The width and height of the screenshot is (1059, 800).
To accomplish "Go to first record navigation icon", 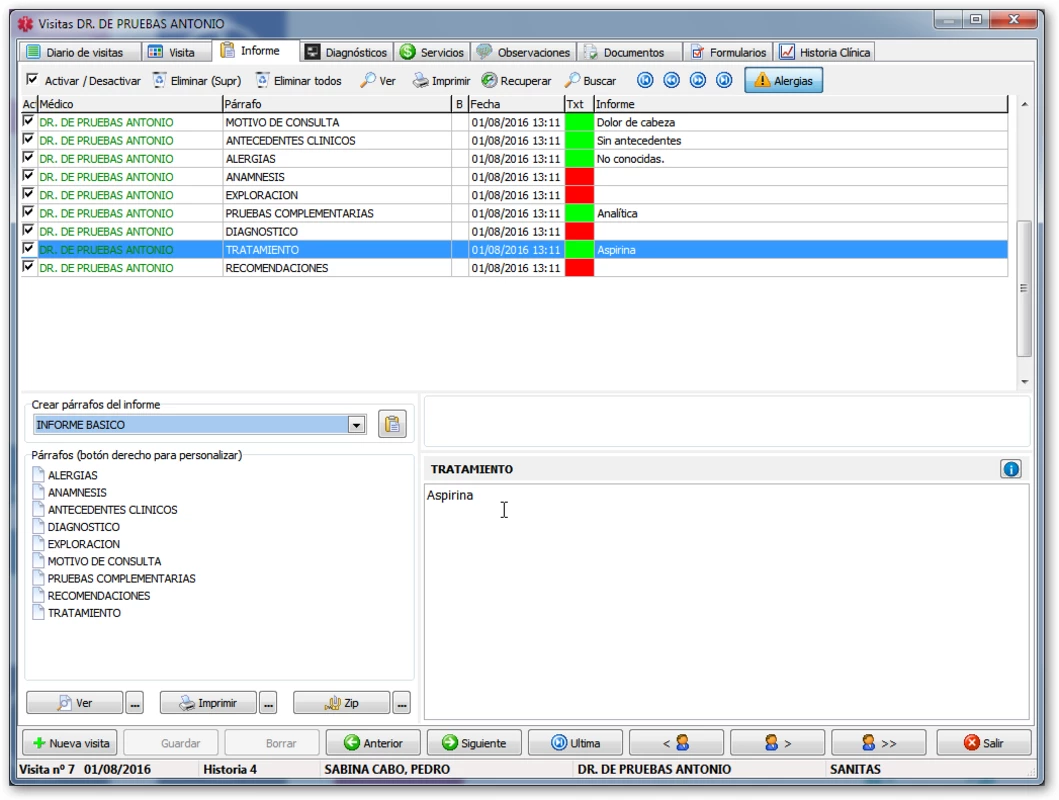I will [645, 80].
